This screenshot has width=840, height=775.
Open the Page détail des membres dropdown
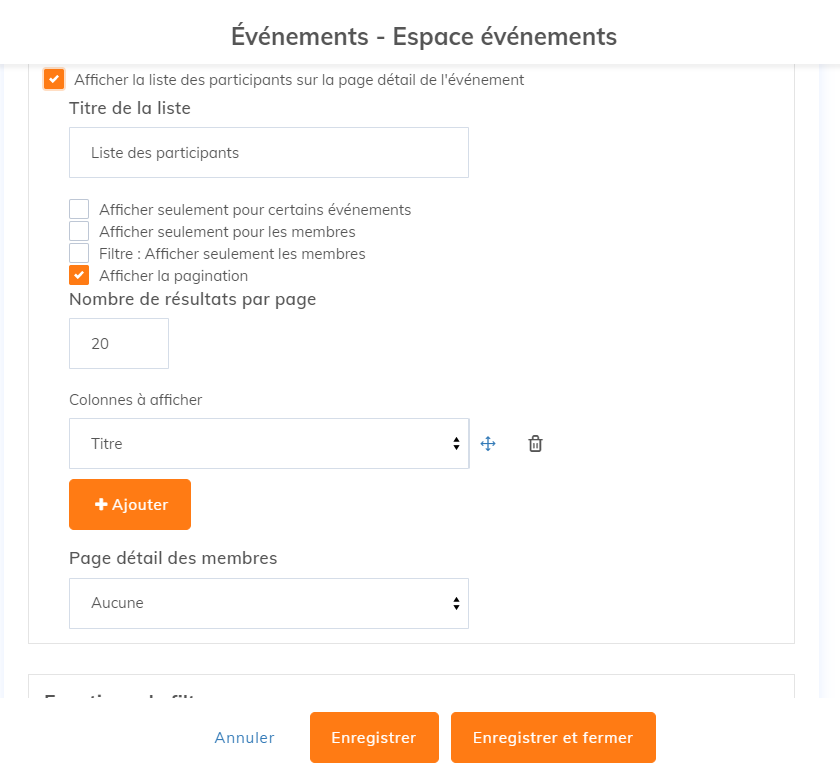coord(269,603)
